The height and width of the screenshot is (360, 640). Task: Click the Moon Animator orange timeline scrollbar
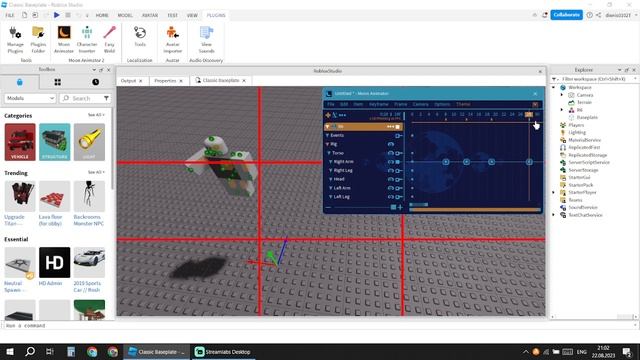point(475,210)
